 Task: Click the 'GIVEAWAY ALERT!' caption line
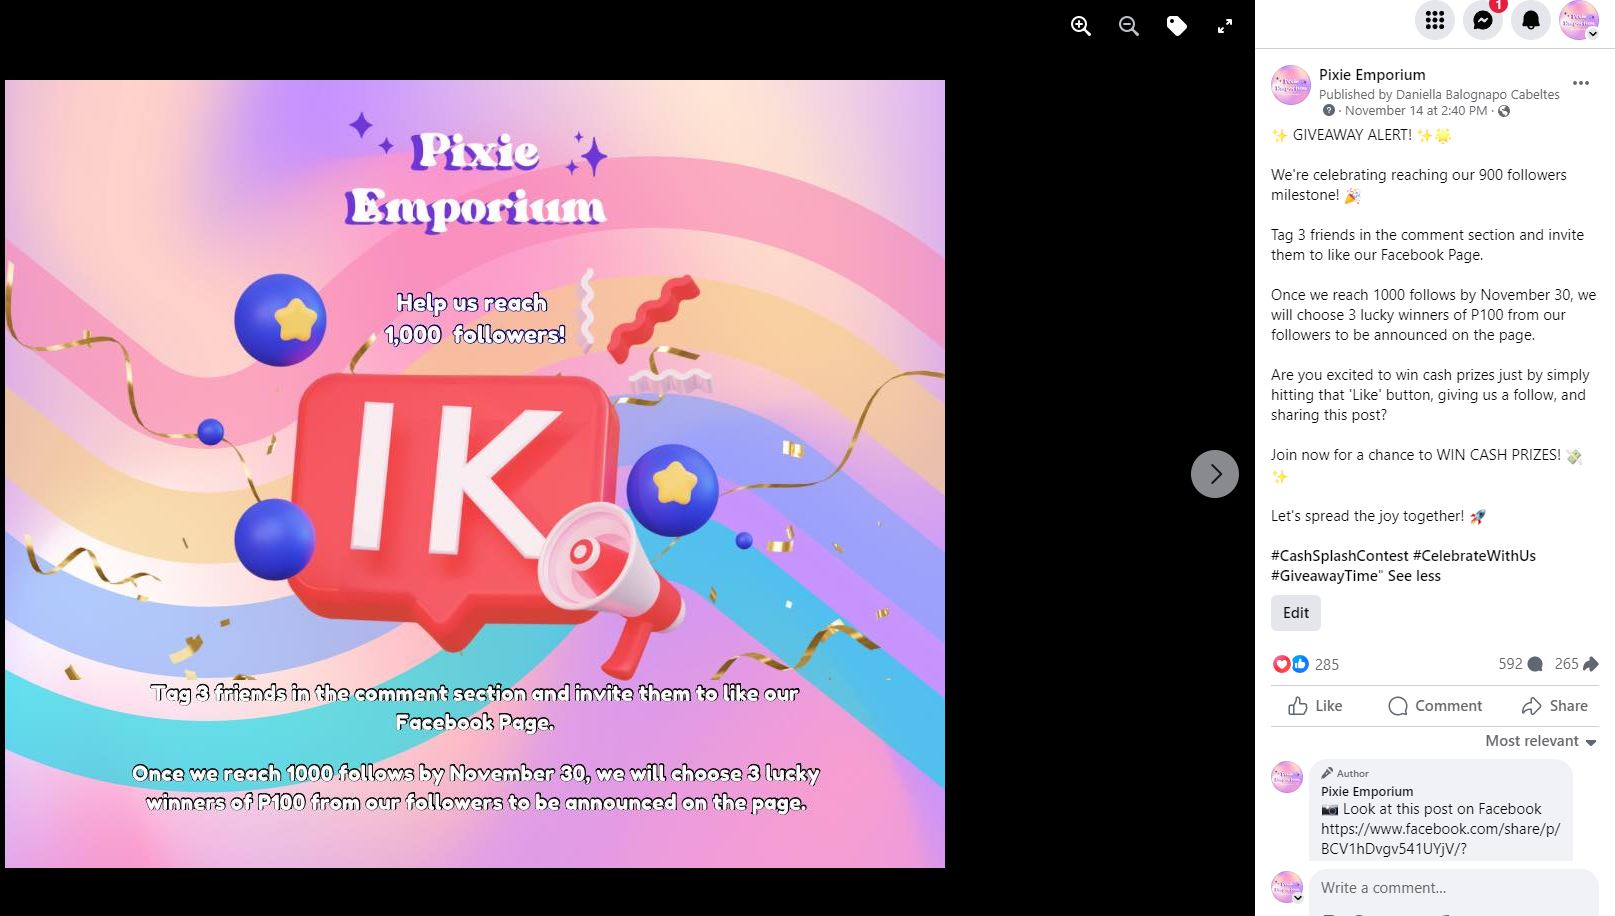1361,135
